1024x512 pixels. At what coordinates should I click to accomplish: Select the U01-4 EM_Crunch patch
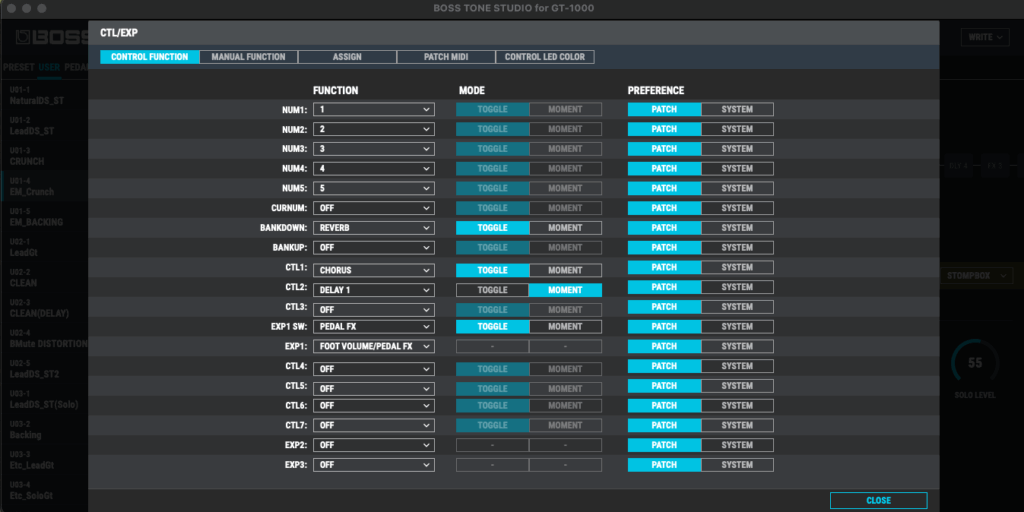tap(44, 187)
